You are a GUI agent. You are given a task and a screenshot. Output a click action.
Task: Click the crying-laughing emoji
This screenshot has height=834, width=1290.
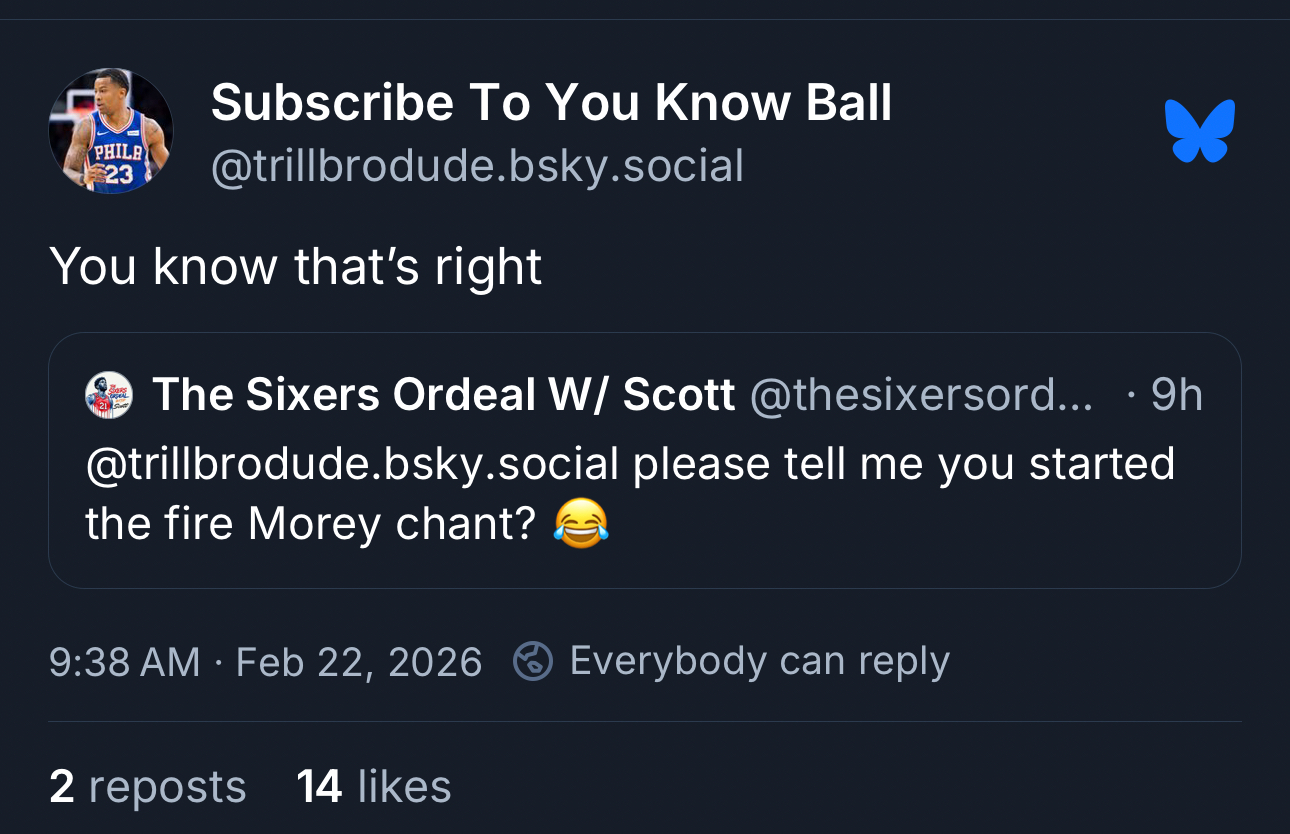[581, 524]
